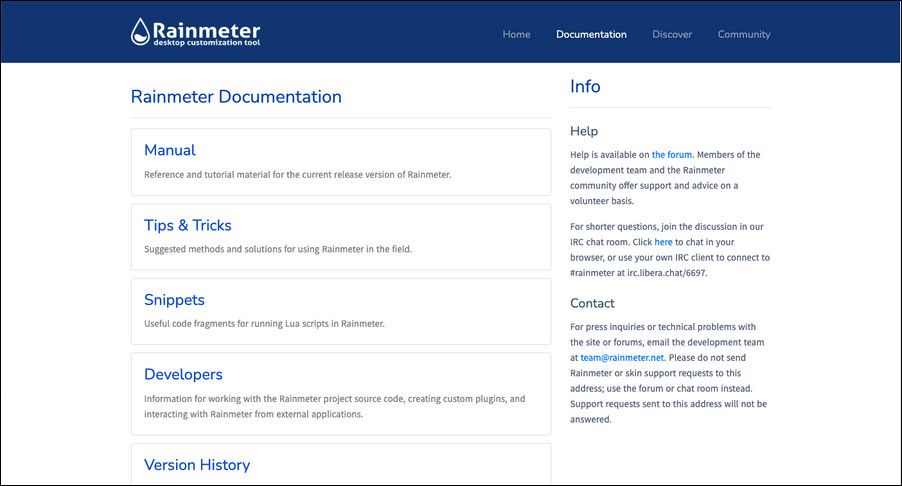Click the 'Reference and tutorial material' description
Screen dimensions: 902x486
coord(297,175)
